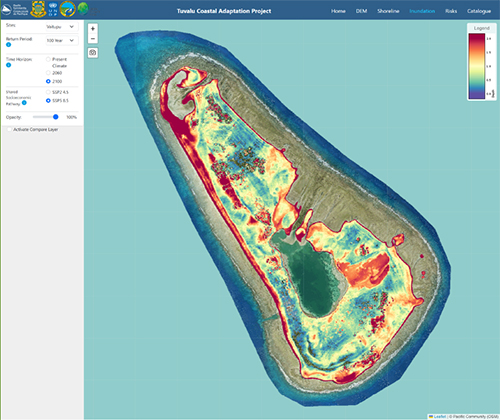Open Return Period info icon
This screenshot has width=500, height=420.
click(x=9, y=45)
